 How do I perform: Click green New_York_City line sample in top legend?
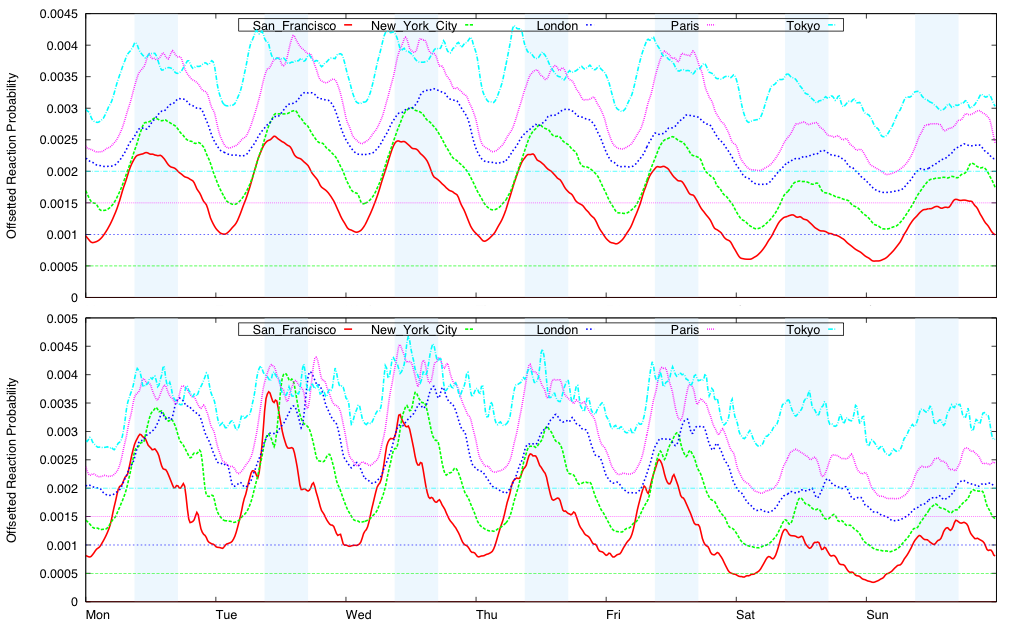[468, 26]
